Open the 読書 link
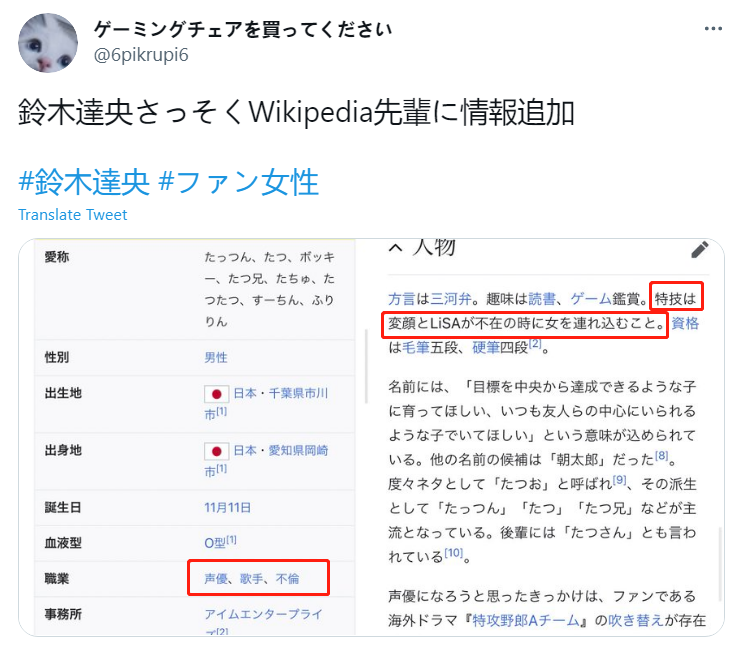 [x=542, y=299]
